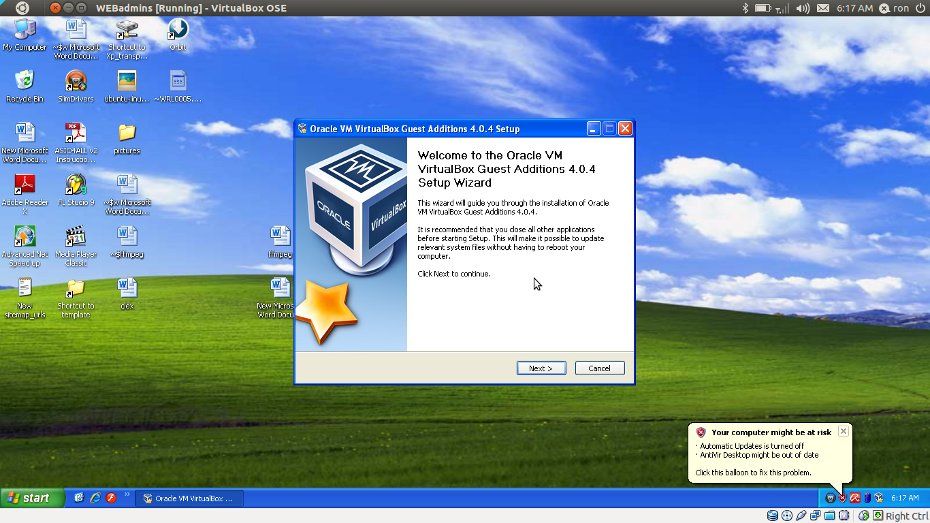
Task: Open the Ubuntu sound volume menu
Action: [802, 8]
